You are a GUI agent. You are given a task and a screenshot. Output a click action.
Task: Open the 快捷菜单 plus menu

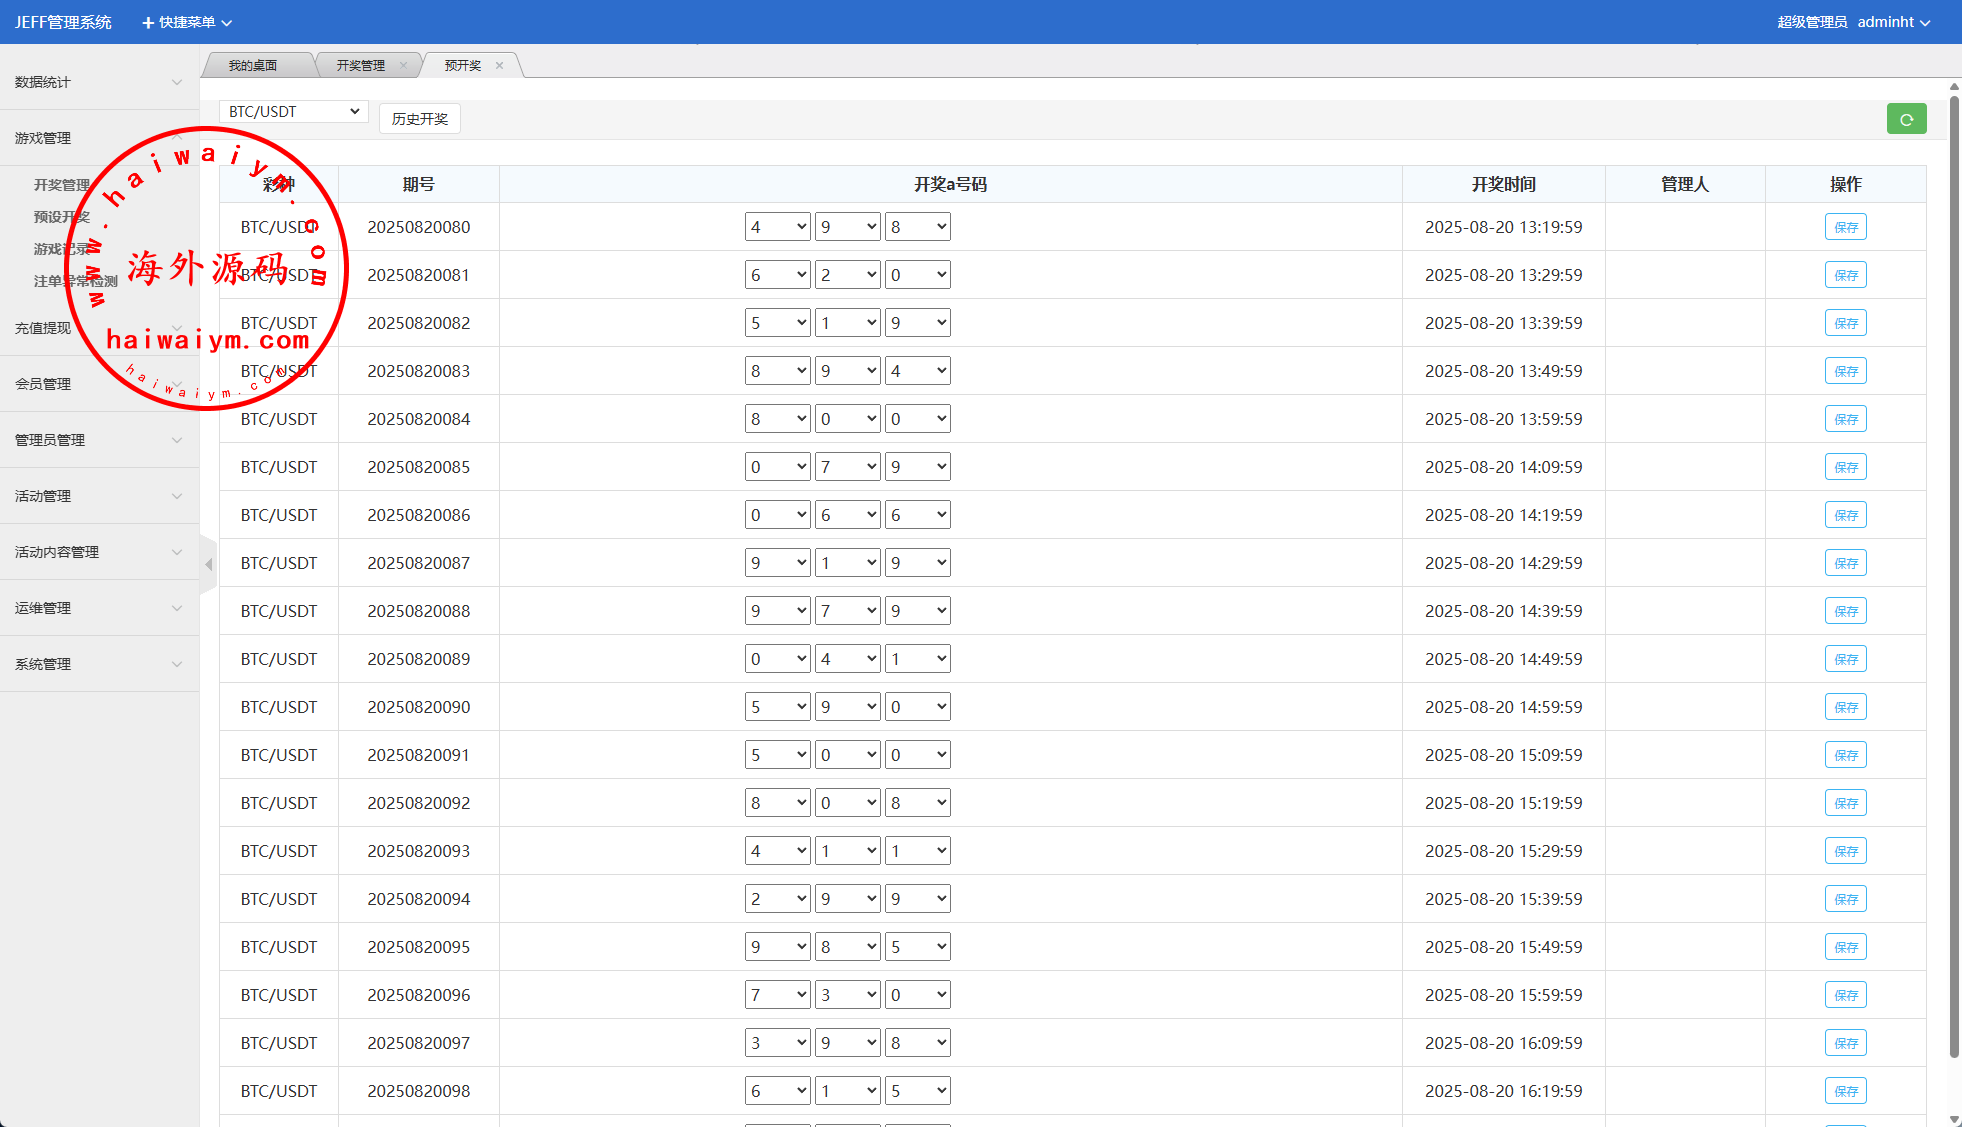187,22
